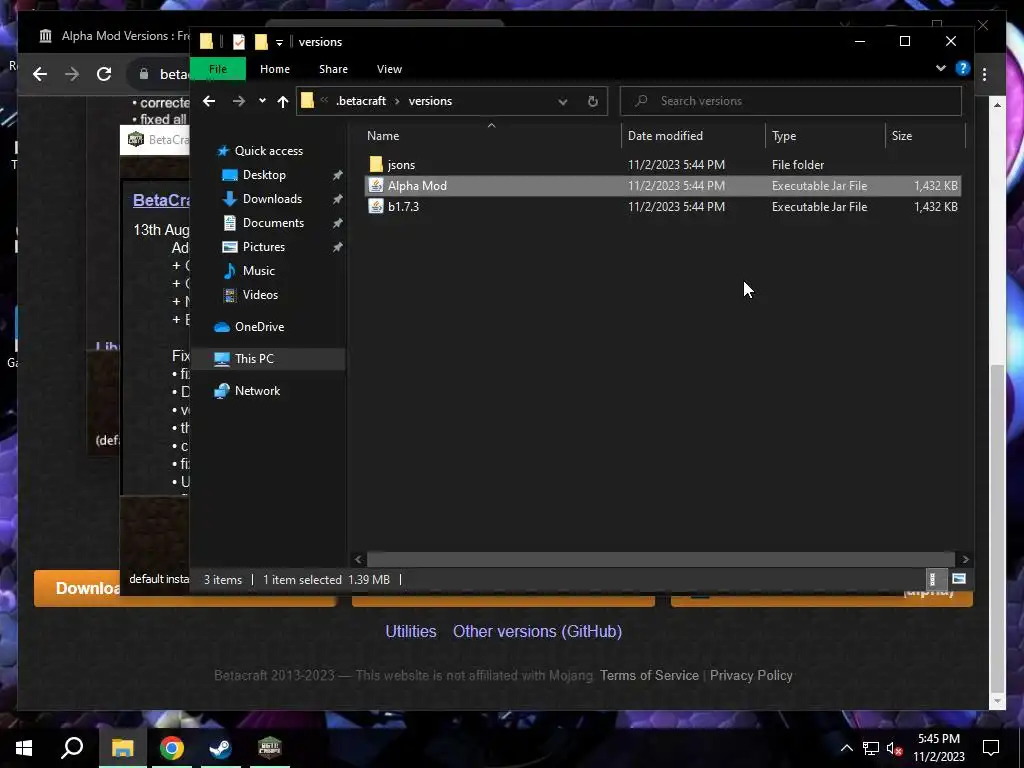Open Downloads in the navigation pane
Screen dimensions: 1024x768
[272, 199]
